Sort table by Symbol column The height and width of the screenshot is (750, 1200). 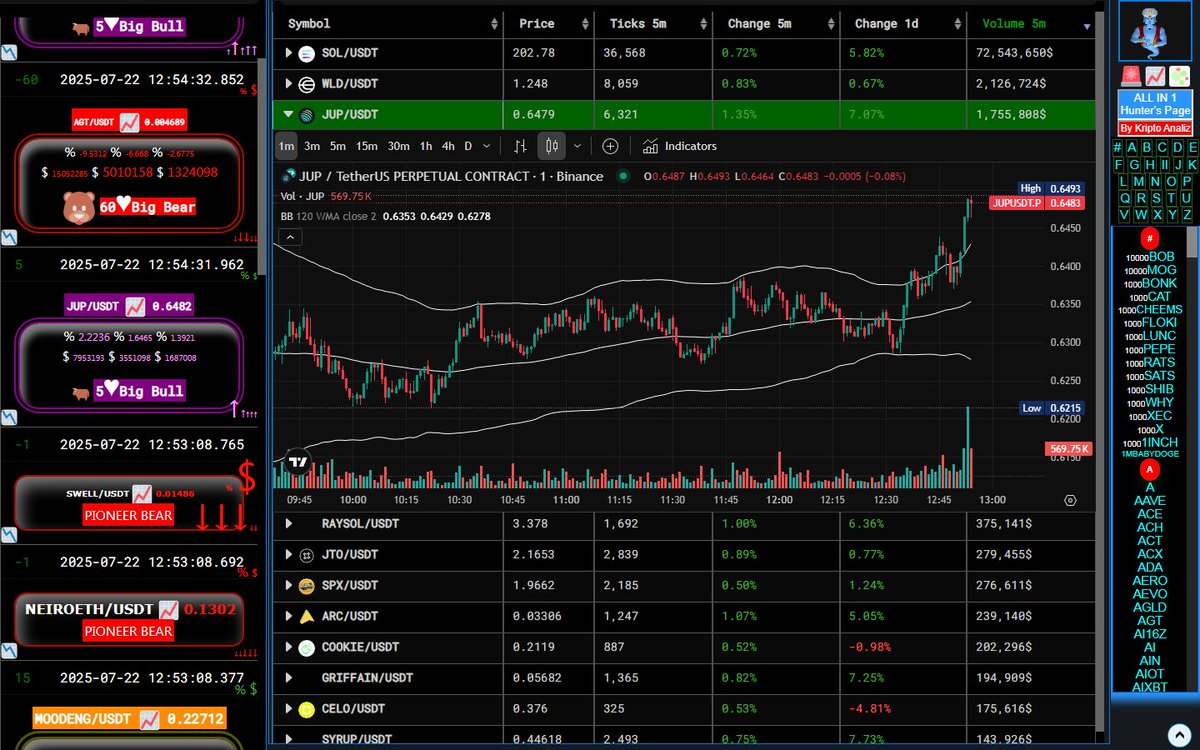388,23
